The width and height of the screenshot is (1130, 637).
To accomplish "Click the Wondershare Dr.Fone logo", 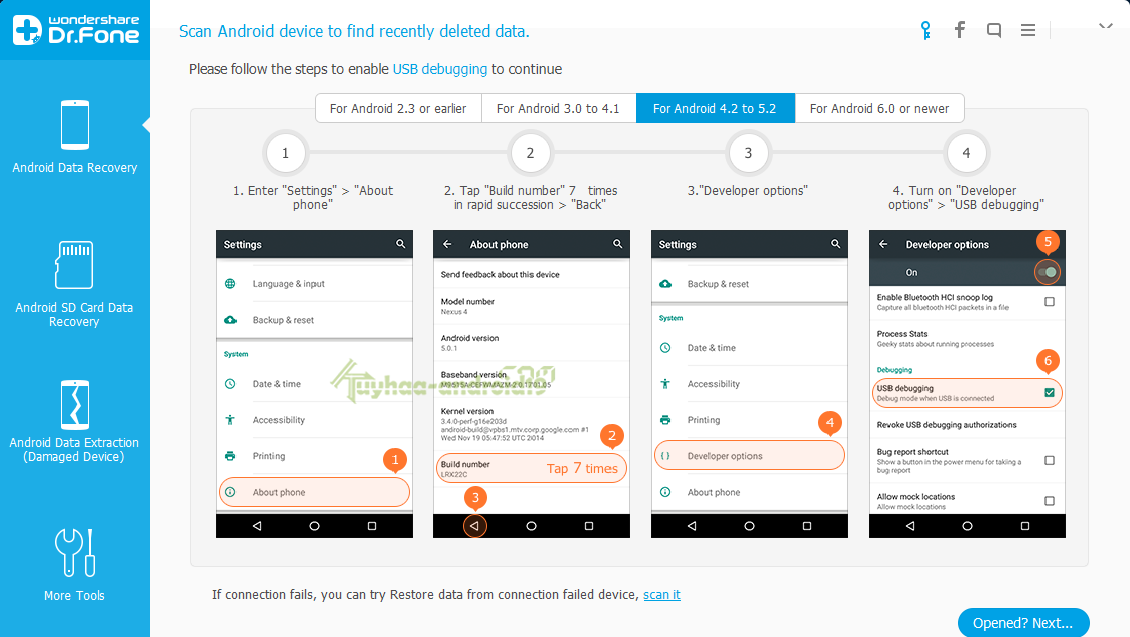I will tap(76, 30).
